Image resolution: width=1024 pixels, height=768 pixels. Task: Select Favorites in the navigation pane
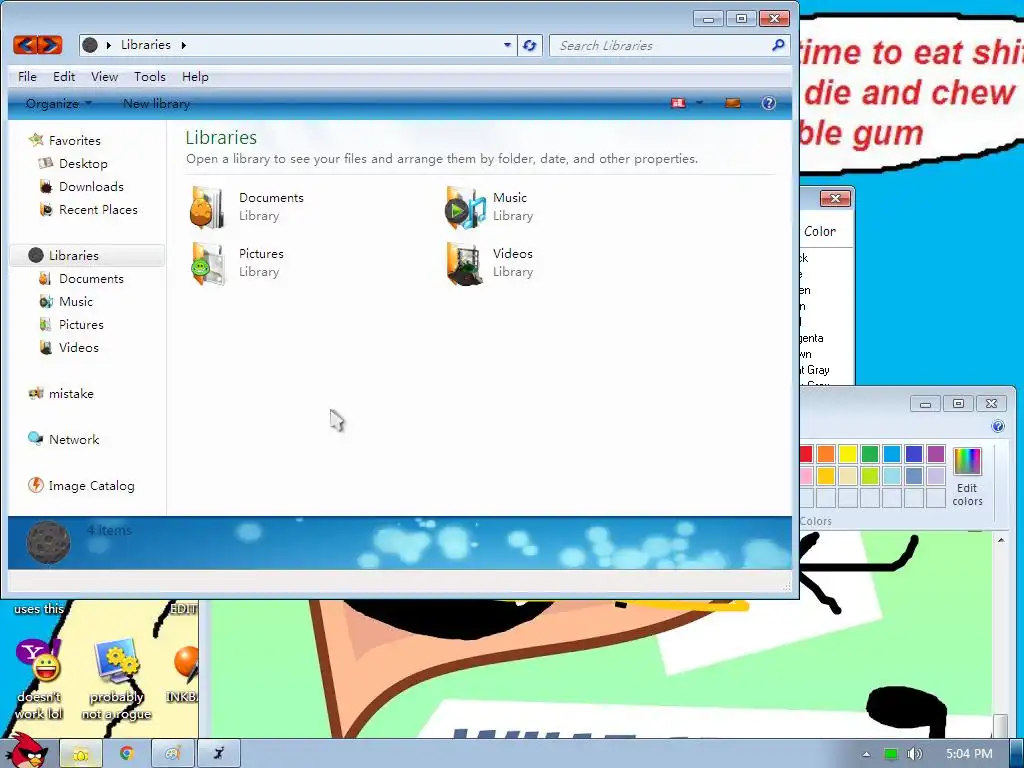point(74,140)
